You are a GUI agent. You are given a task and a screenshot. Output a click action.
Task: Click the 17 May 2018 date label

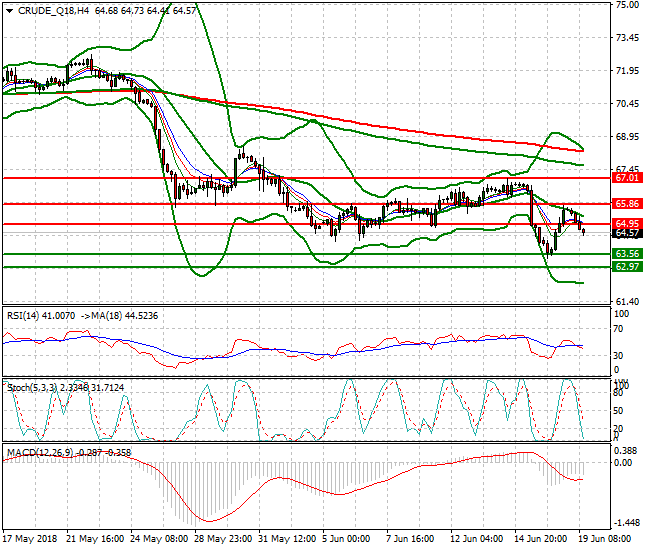[x=30, y=539]
